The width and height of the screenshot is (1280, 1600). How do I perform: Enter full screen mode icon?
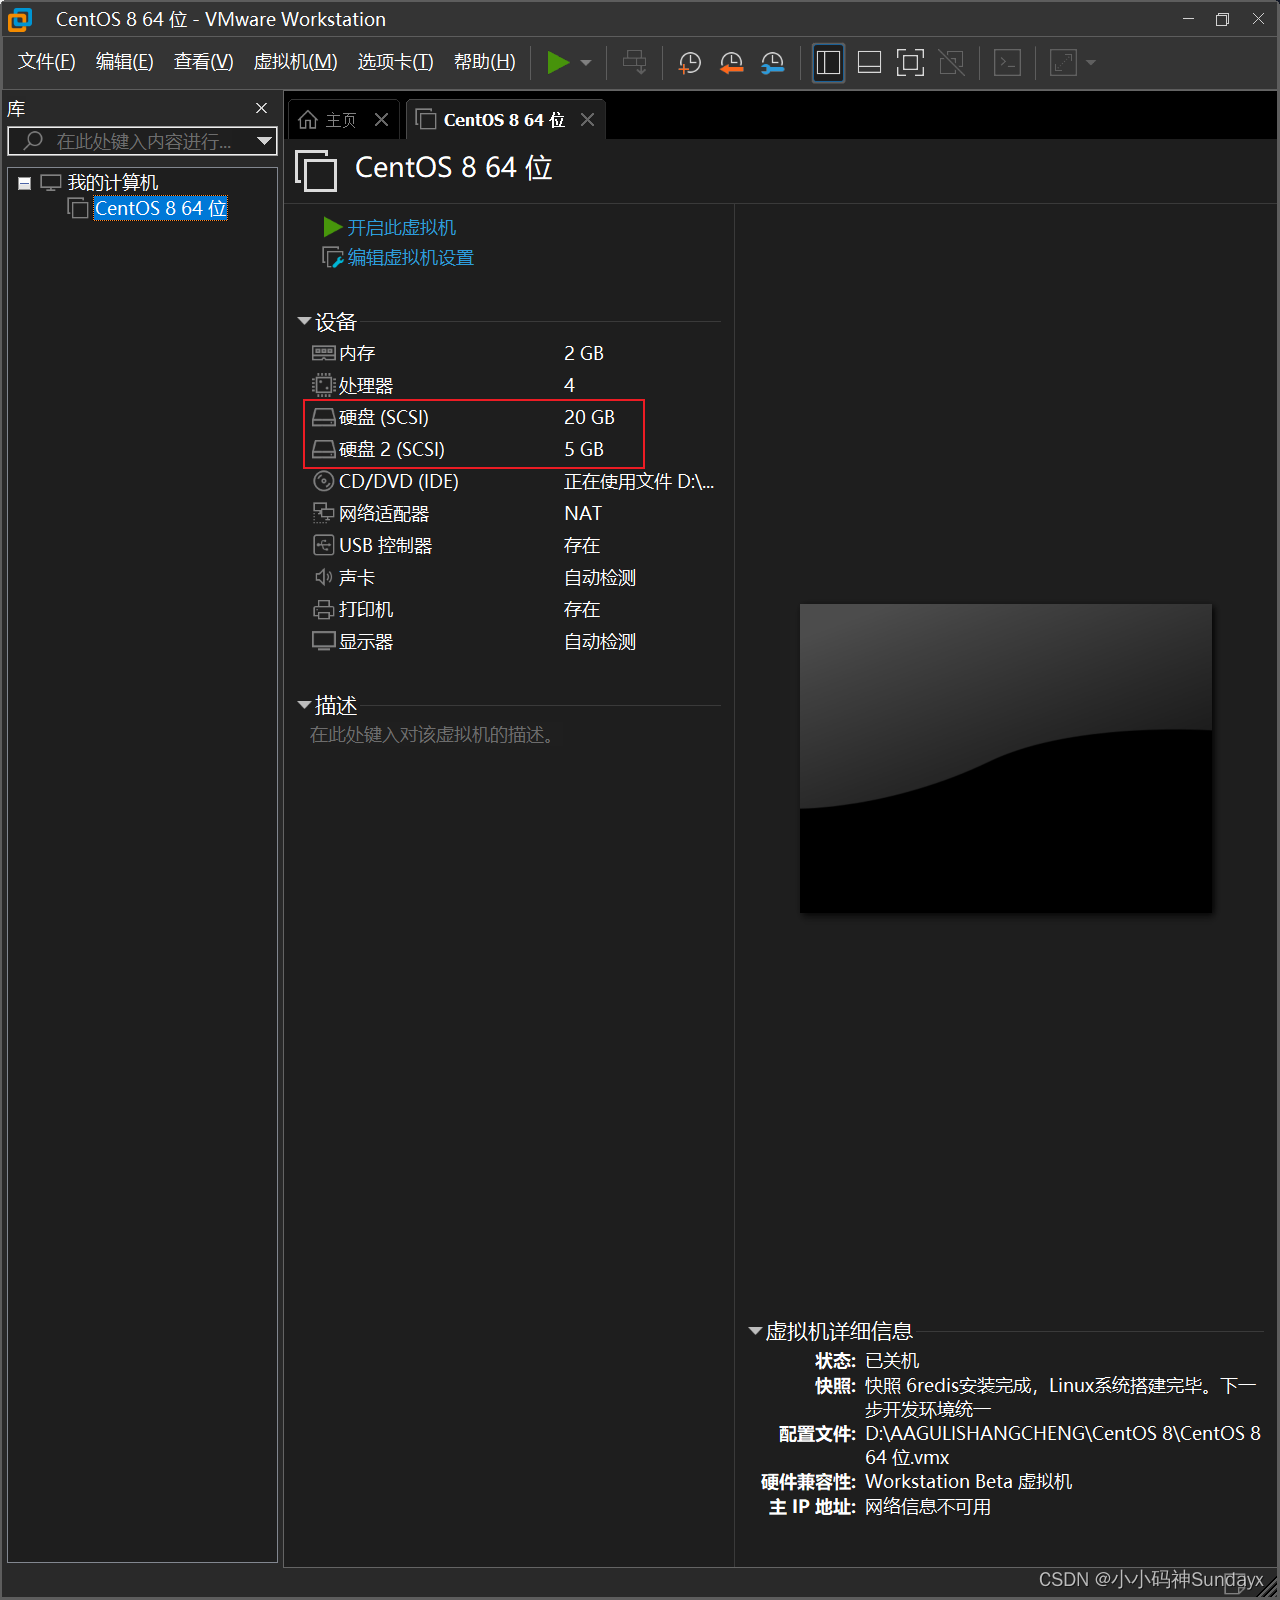910,63
